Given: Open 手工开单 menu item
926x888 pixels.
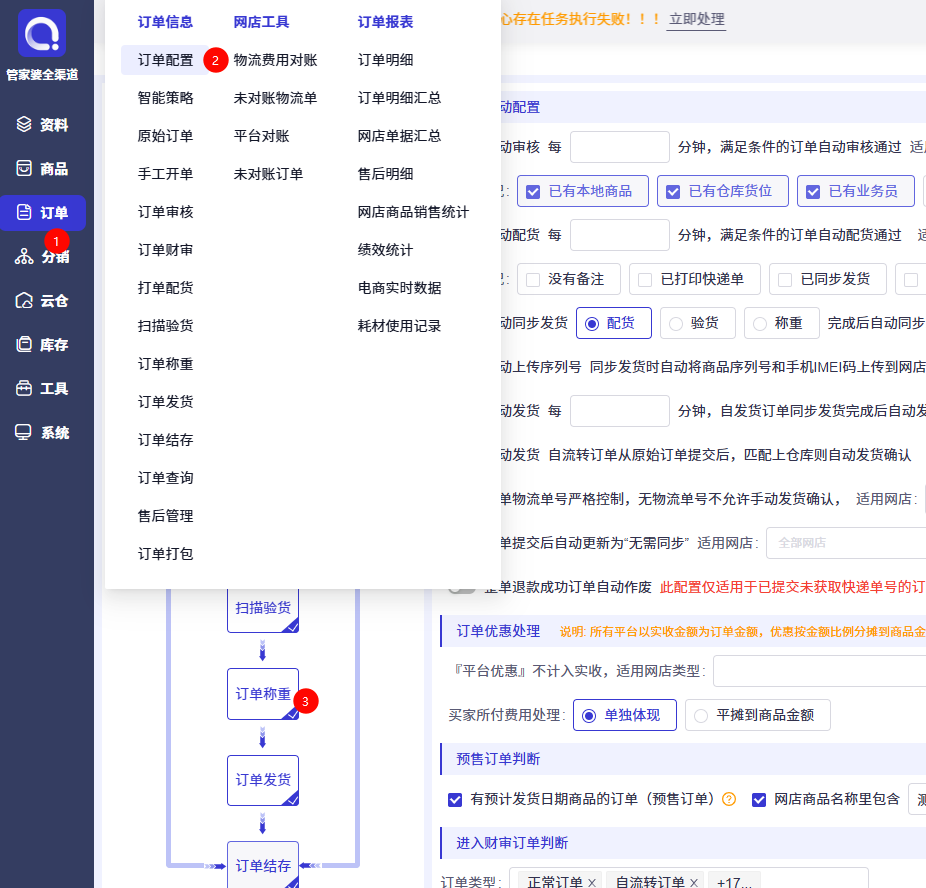Looking at the screenshot, I should (x=165, y=174).
